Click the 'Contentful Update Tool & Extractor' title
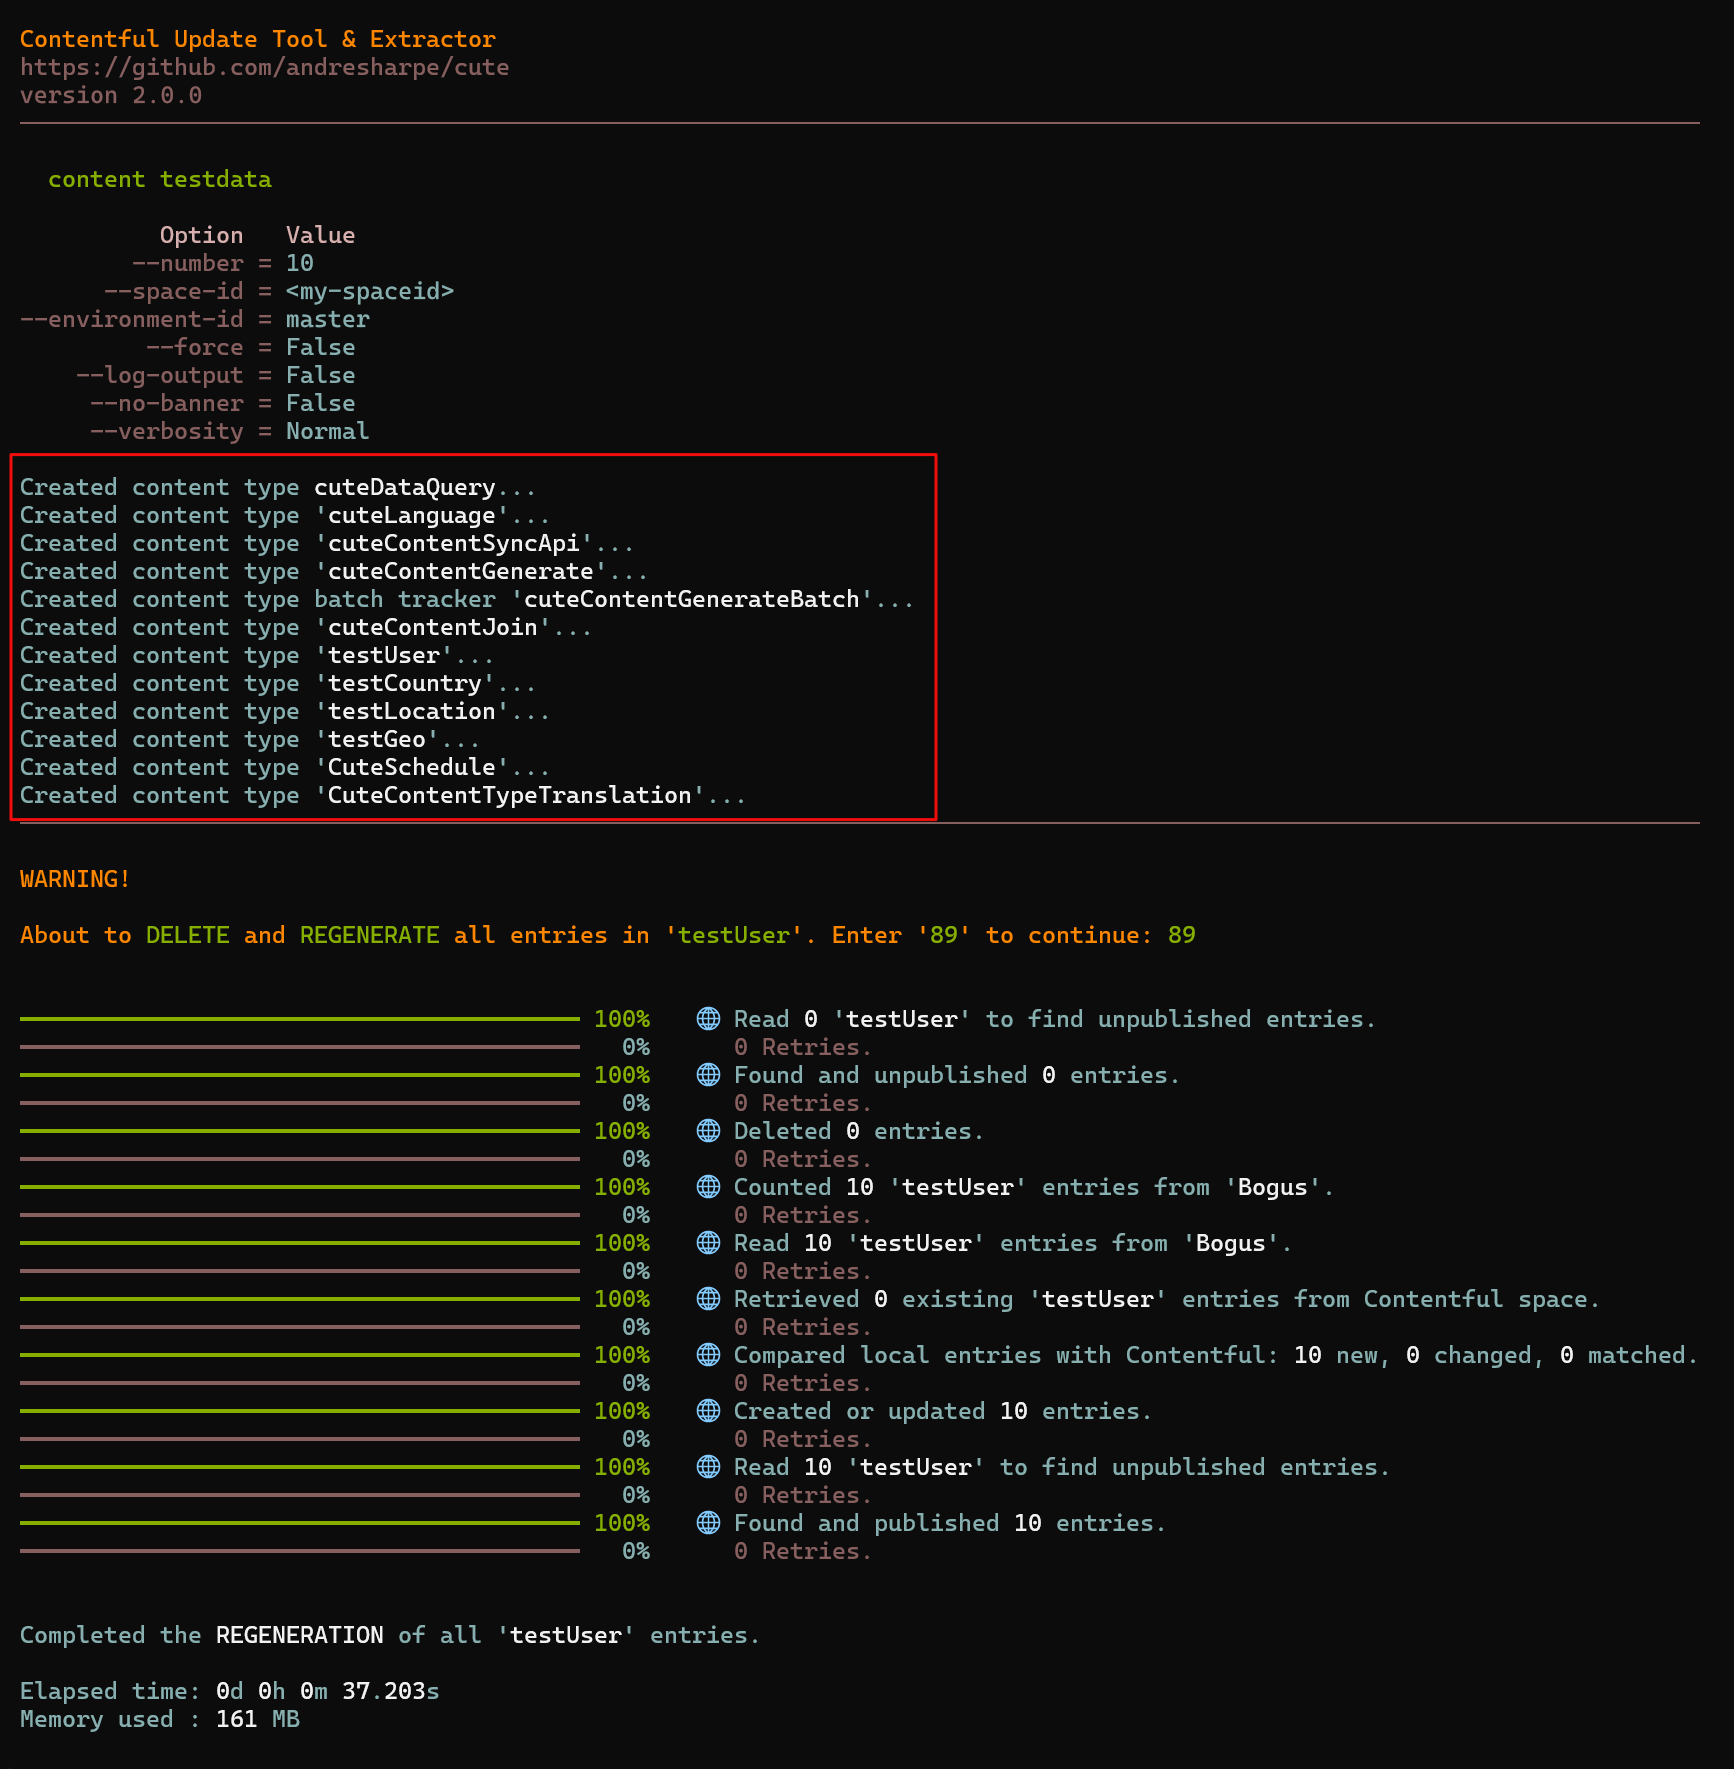The image size is (1734, 1769). 258,39
